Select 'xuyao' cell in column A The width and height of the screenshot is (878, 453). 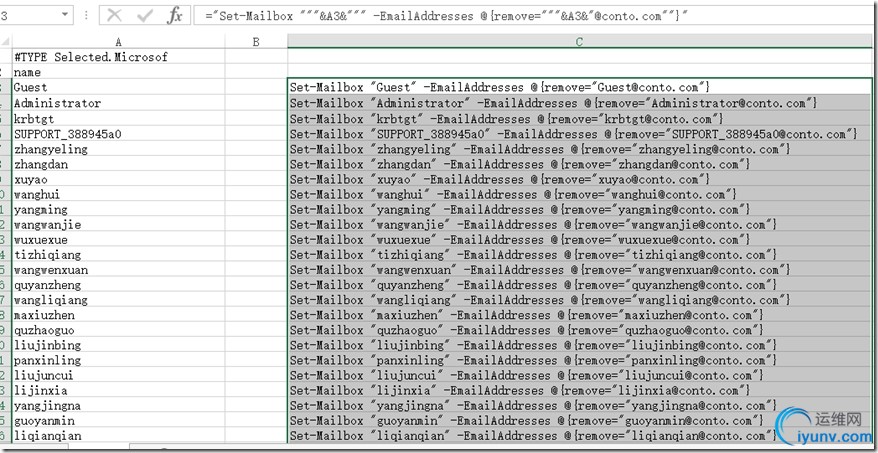tap(119, 179)
